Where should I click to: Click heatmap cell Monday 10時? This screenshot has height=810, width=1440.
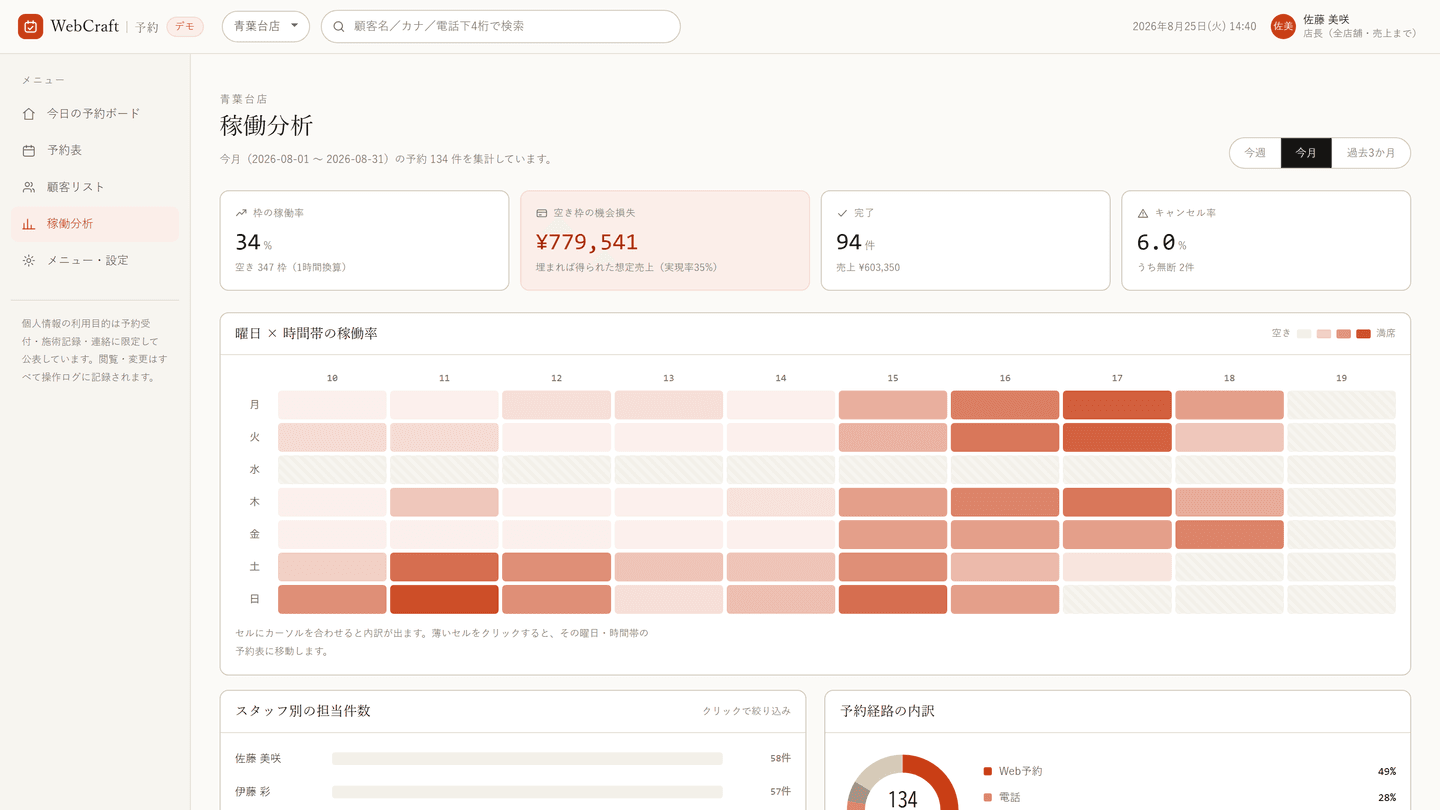tap(332, 405)
